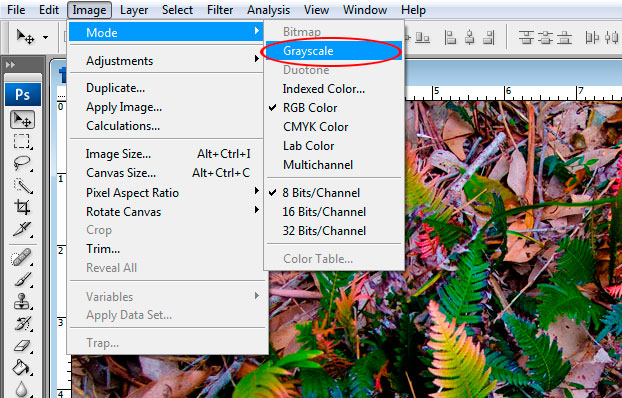The height and width of the screenshot is (398, 622).
Task: Open the Layer menu
Action: tap(134, 10)
